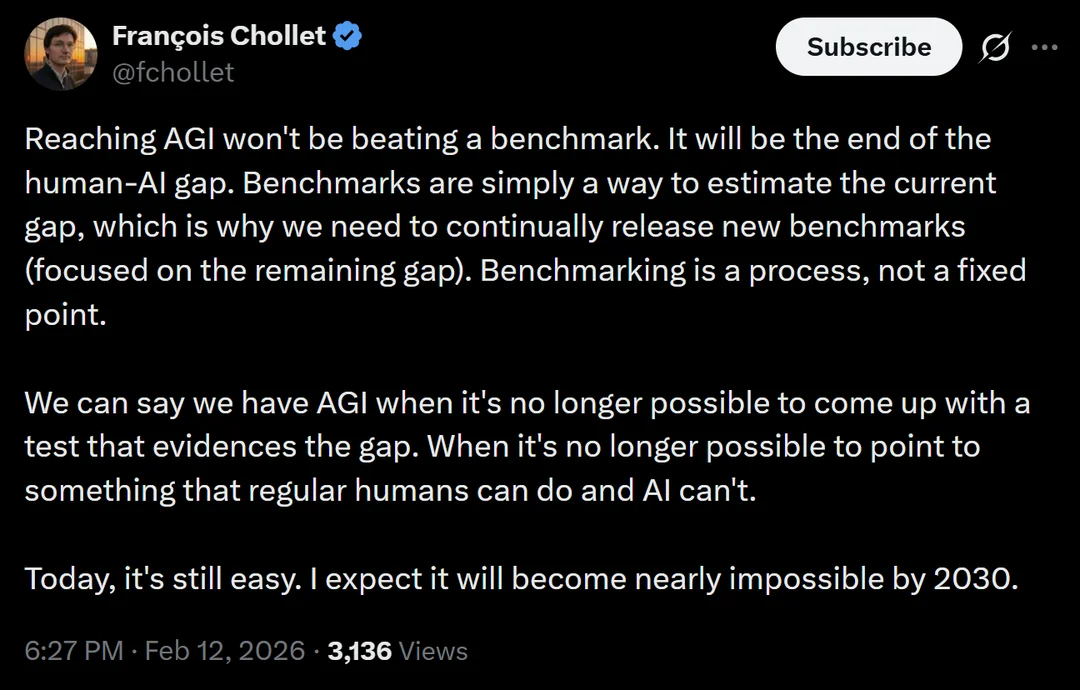This screenshot has height=690, width=1080.
Task: Click the Grok explain-post icon
Action: 995,47
